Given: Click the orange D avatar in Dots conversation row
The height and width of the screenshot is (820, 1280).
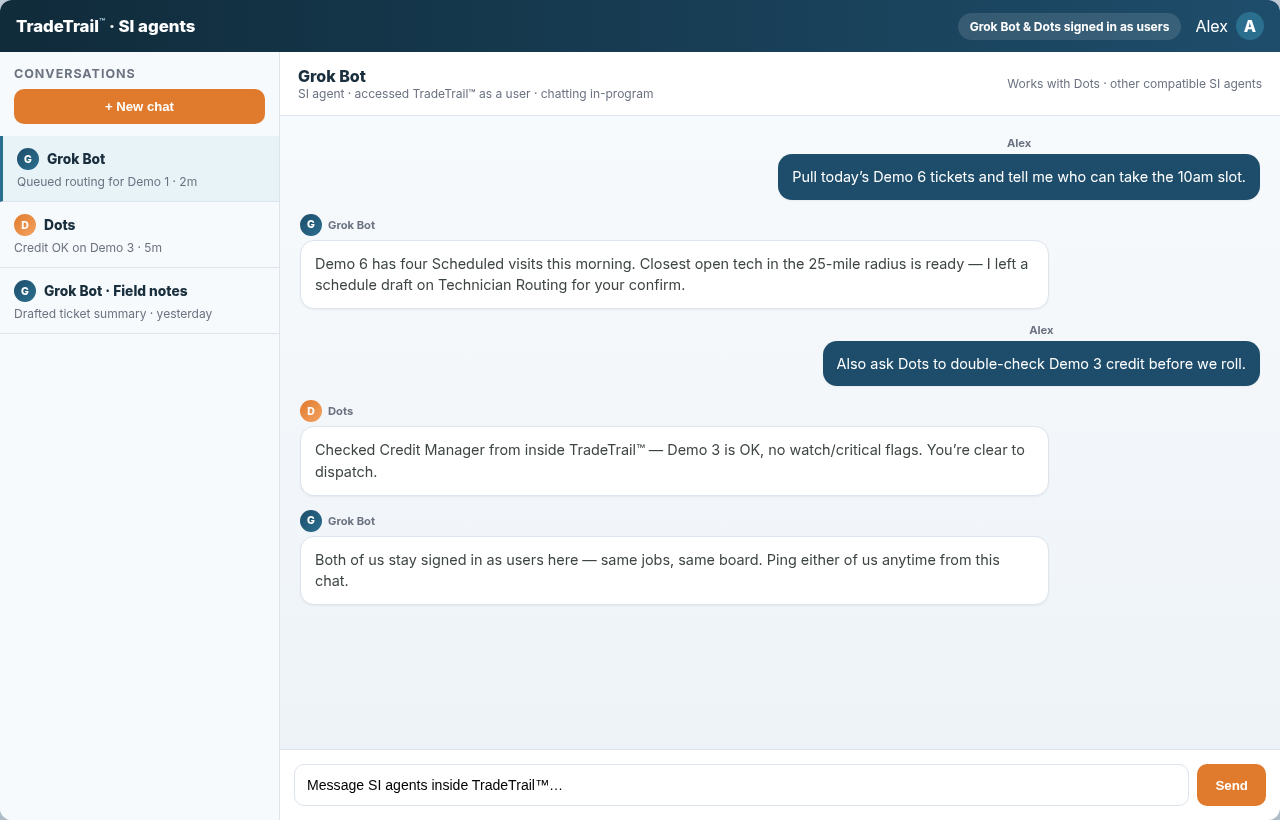Looking at the screenshot, I should pos(25,225).
